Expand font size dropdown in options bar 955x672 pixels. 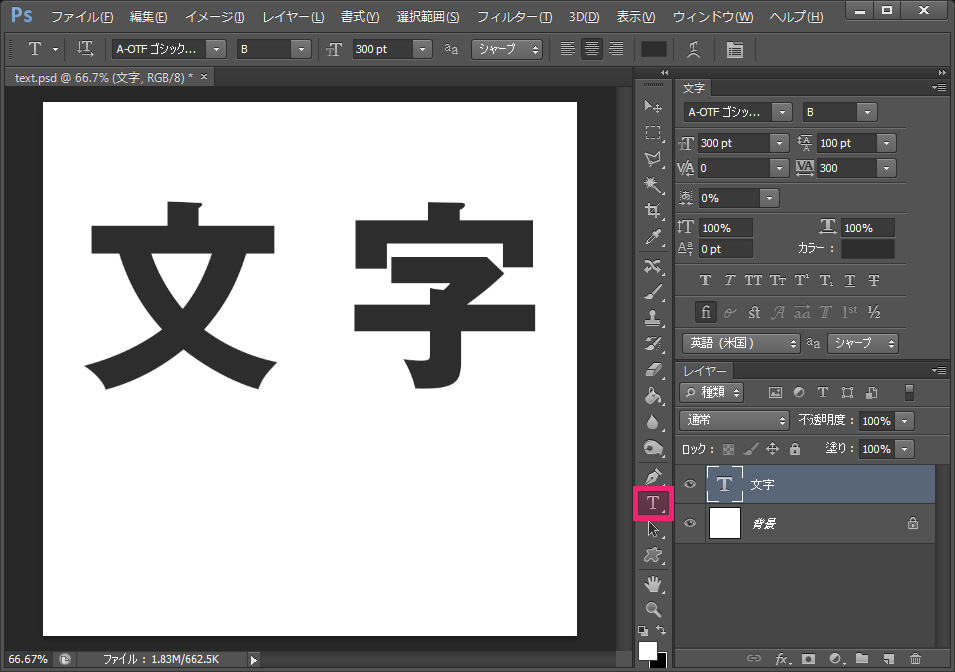(423, 49)
